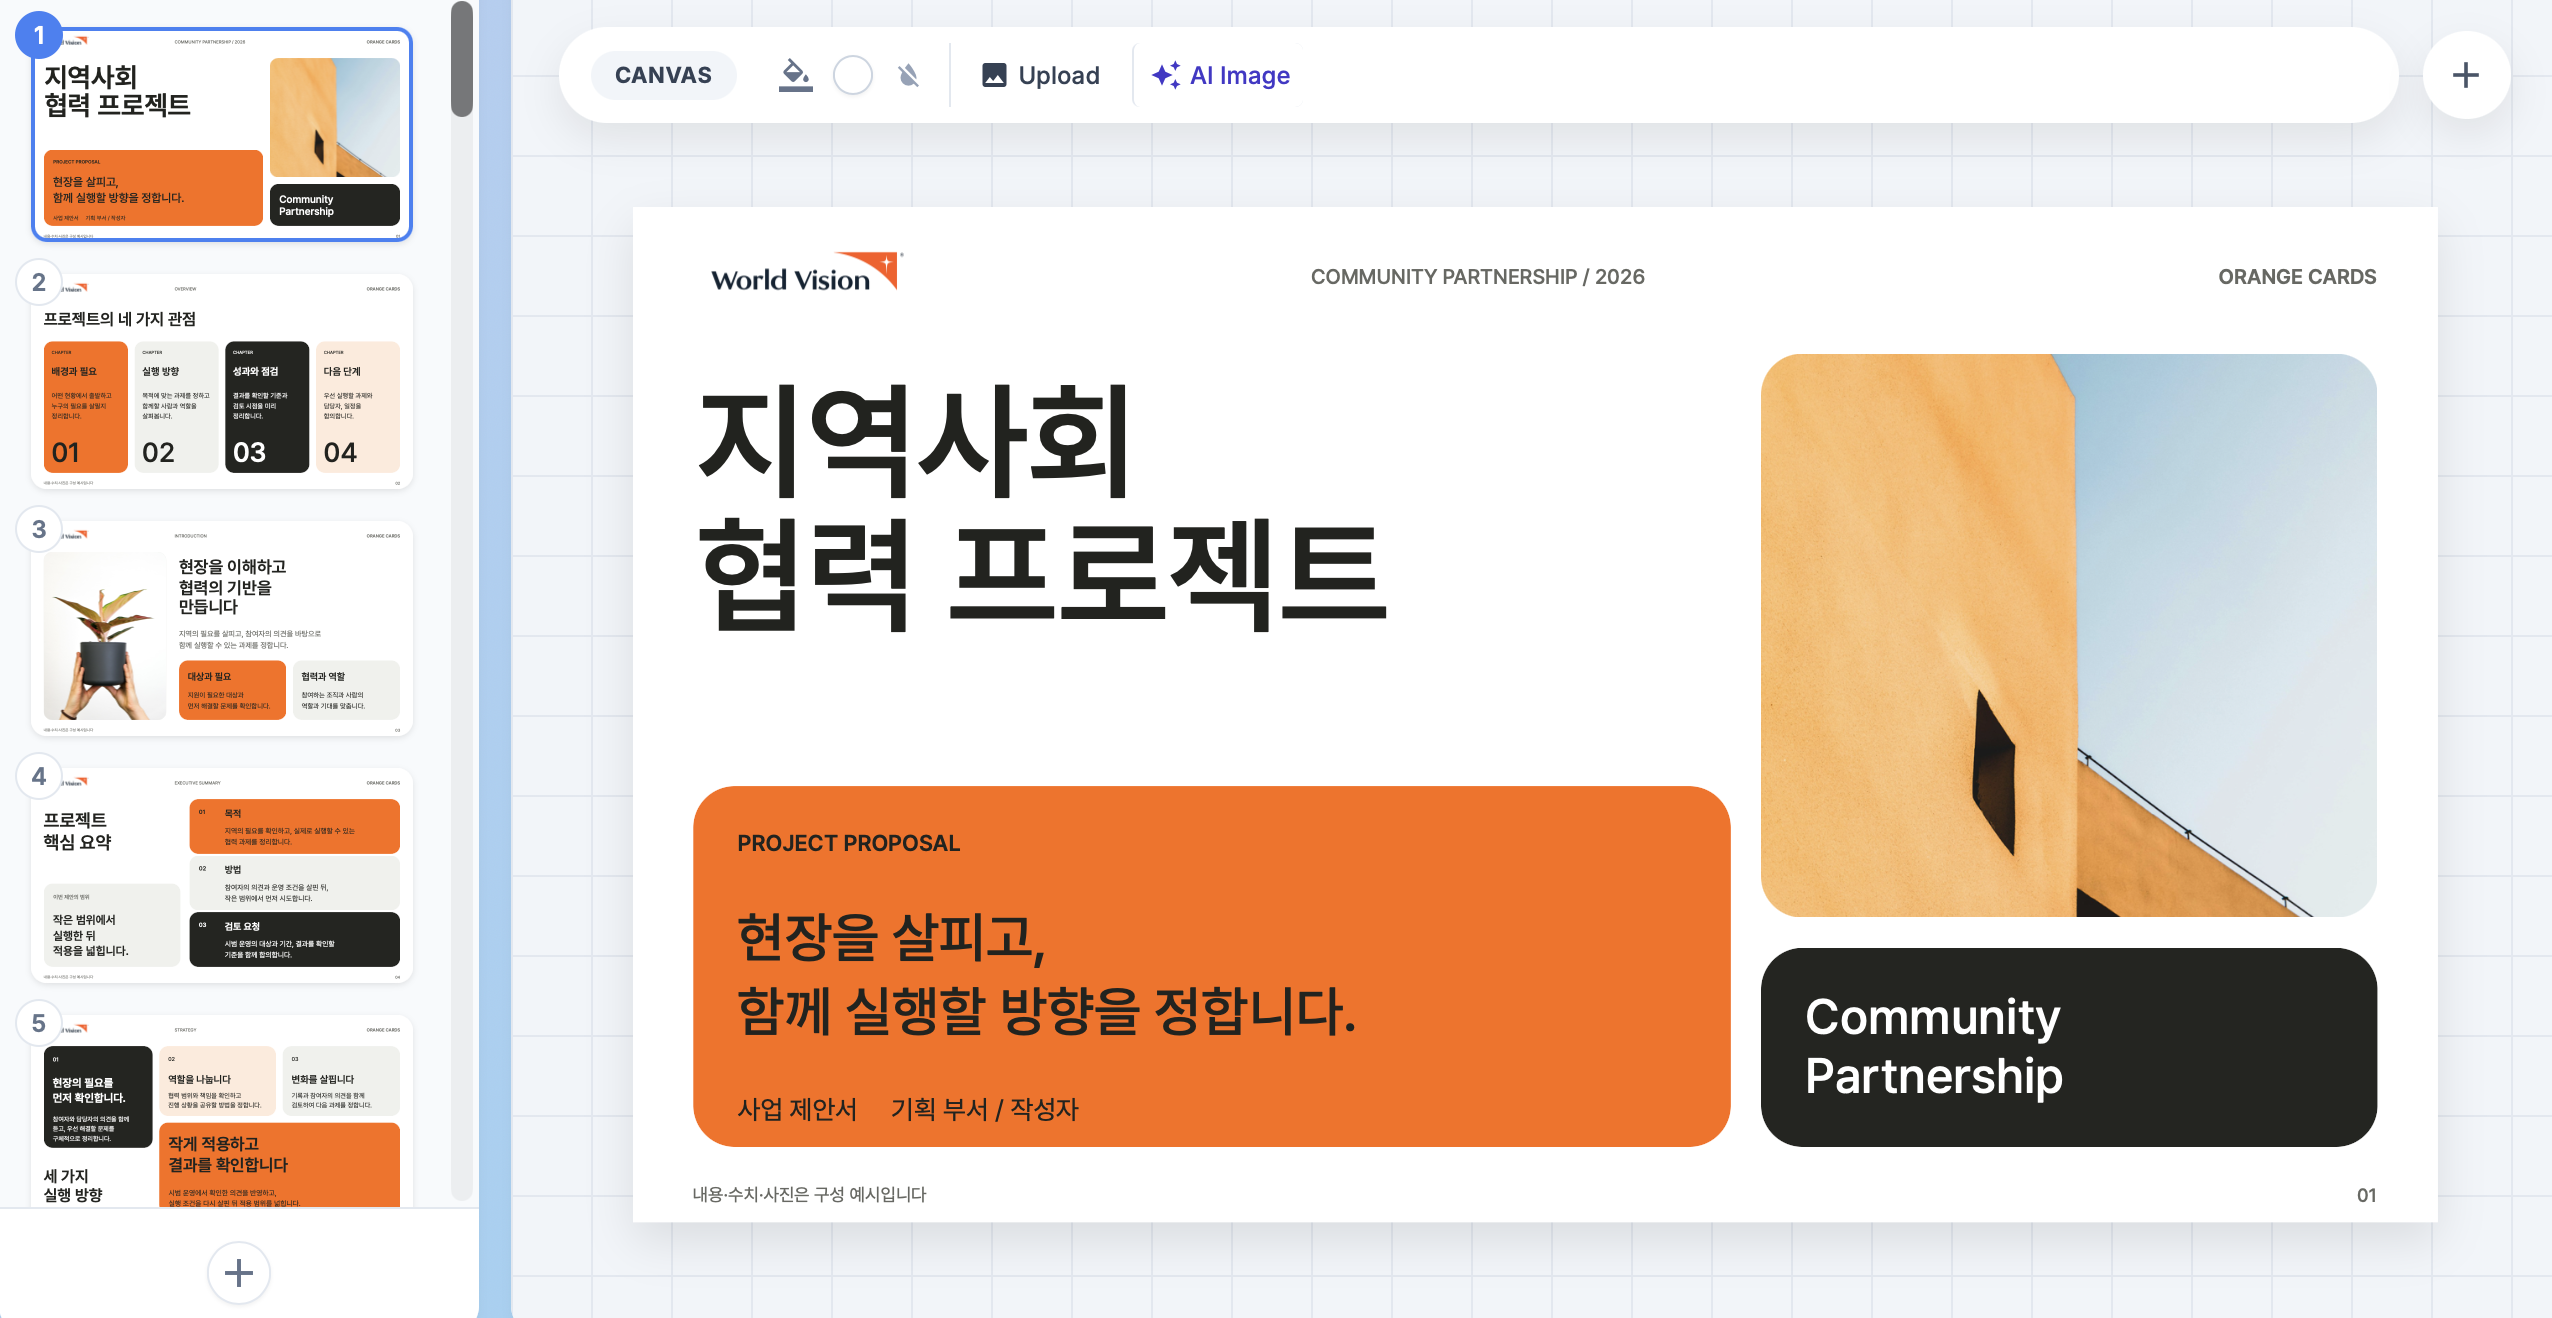This screenshot has width=2552, height=1318.
Task: Select the 사업 제안서 text
Action: coord(797,1109)
